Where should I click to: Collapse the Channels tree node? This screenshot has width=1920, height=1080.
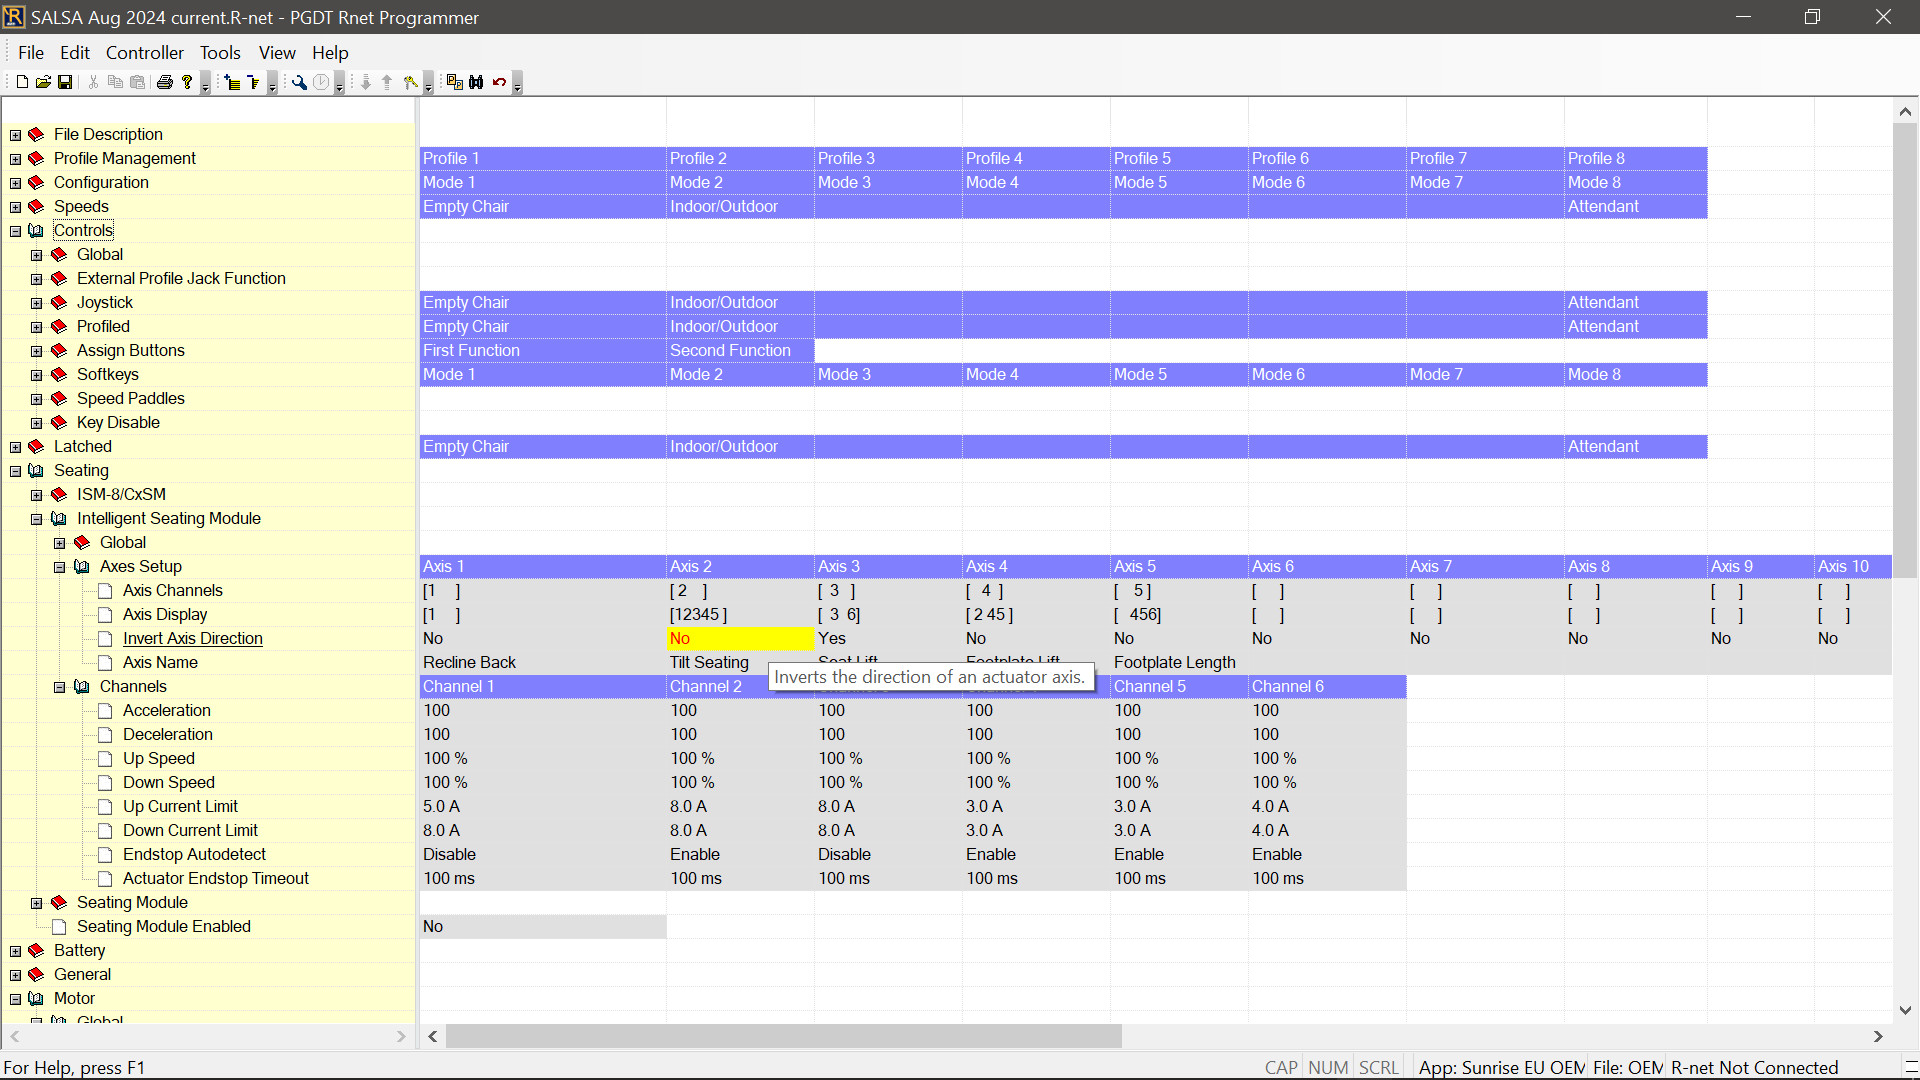click(x=60, y=687)
